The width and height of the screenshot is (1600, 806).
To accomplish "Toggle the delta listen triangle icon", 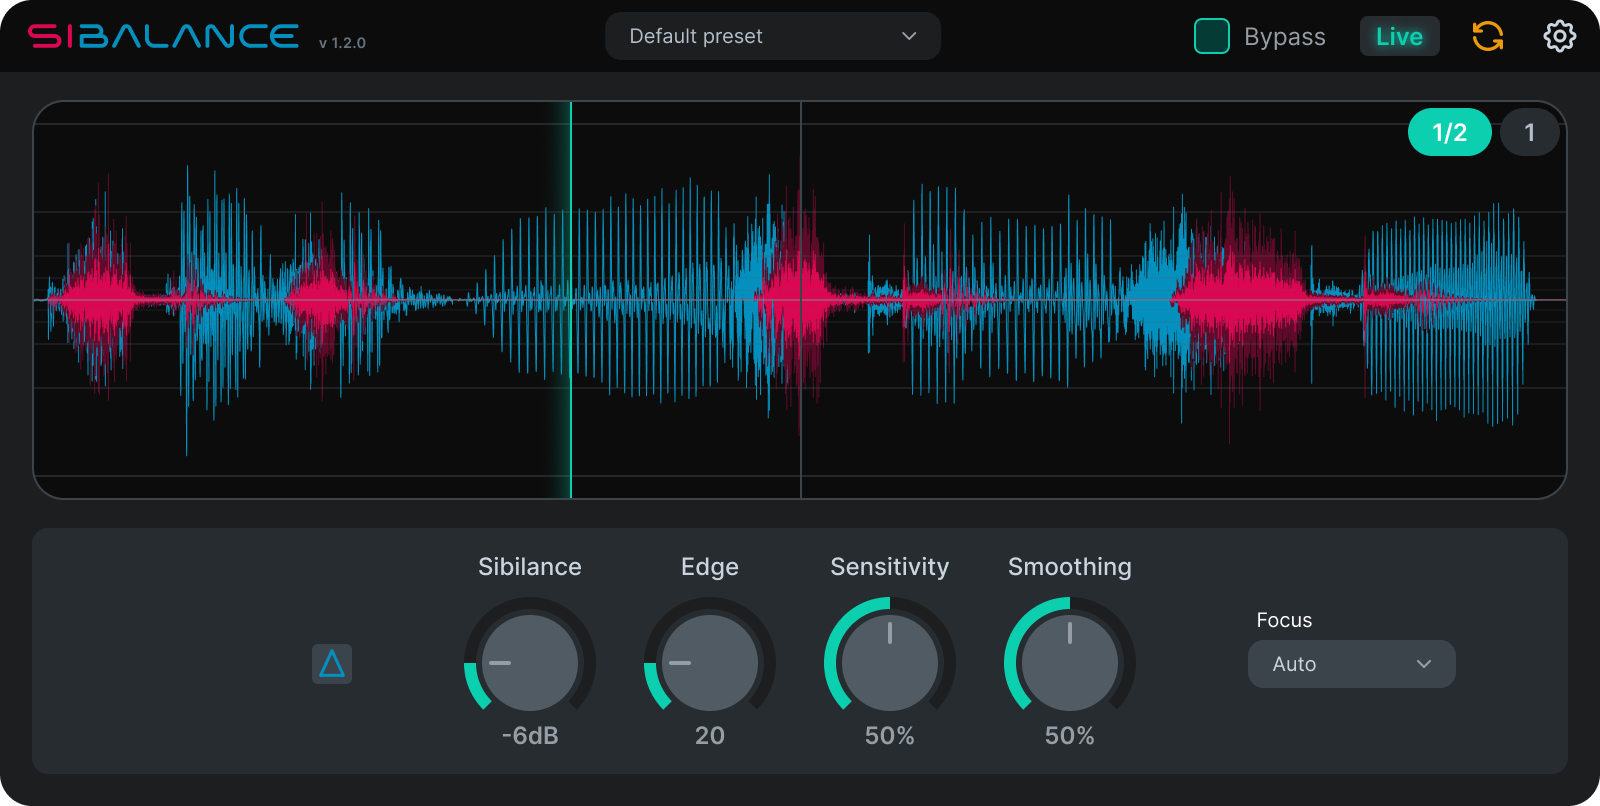I will [x=332, y=664].
